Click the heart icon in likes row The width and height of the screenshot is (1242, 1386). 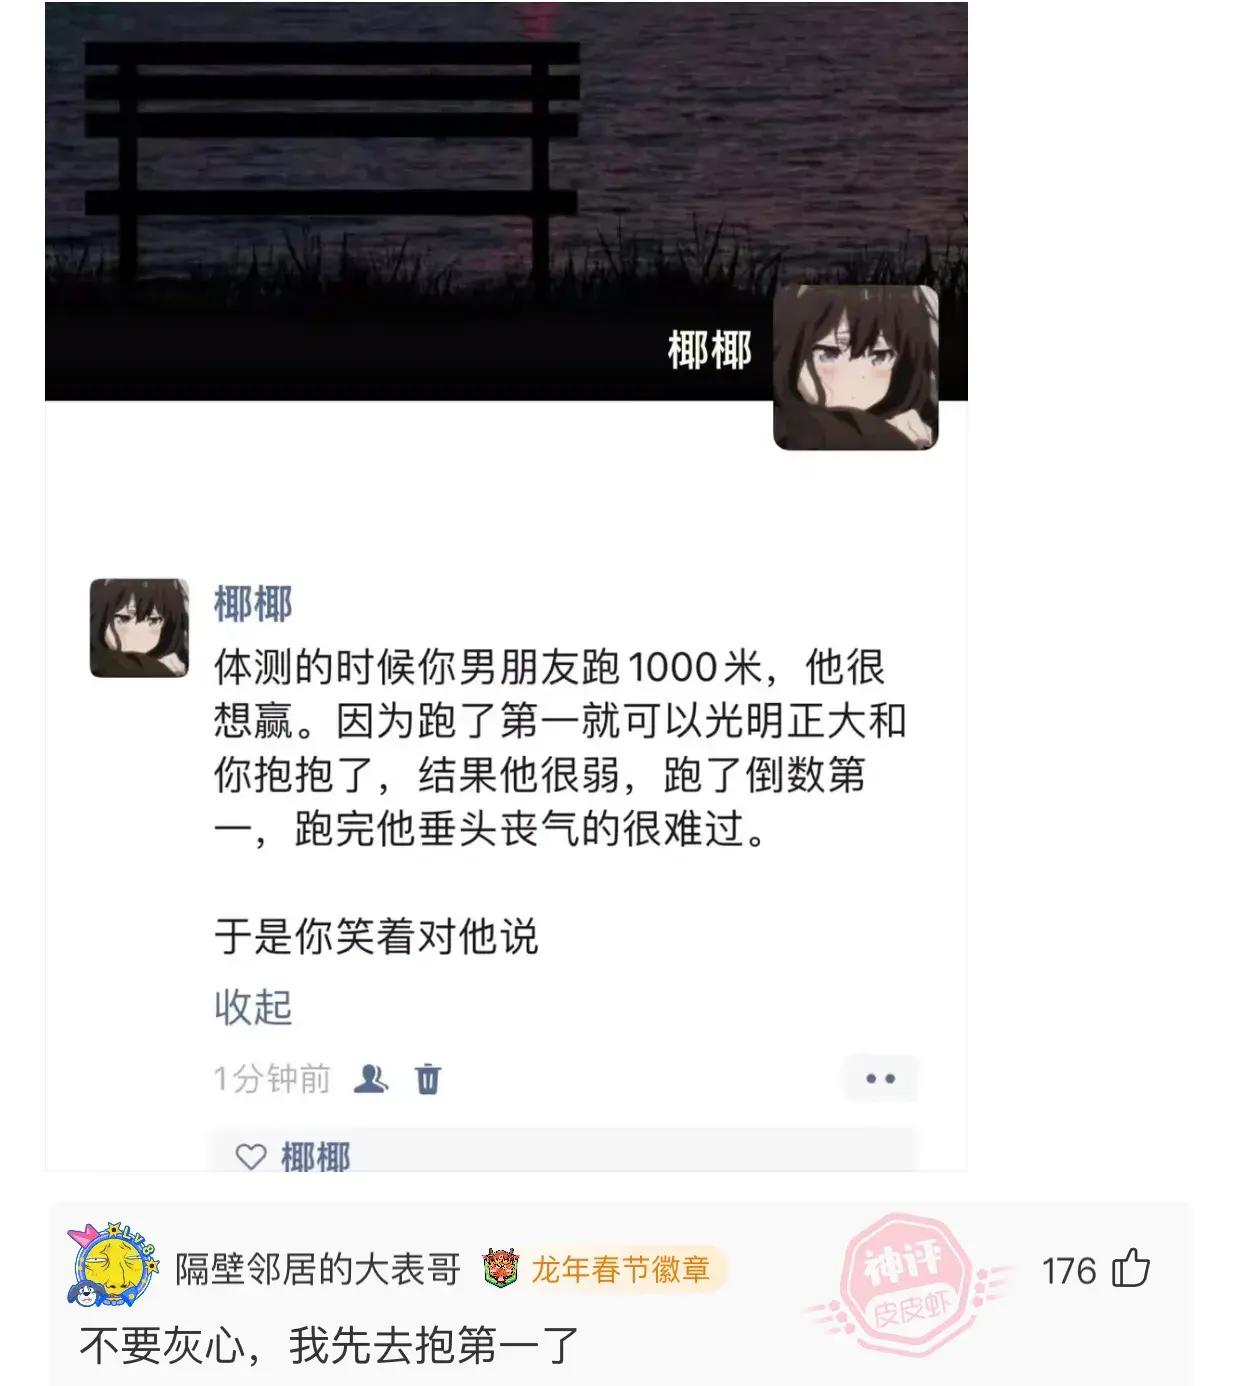[x=251, y=1157]
